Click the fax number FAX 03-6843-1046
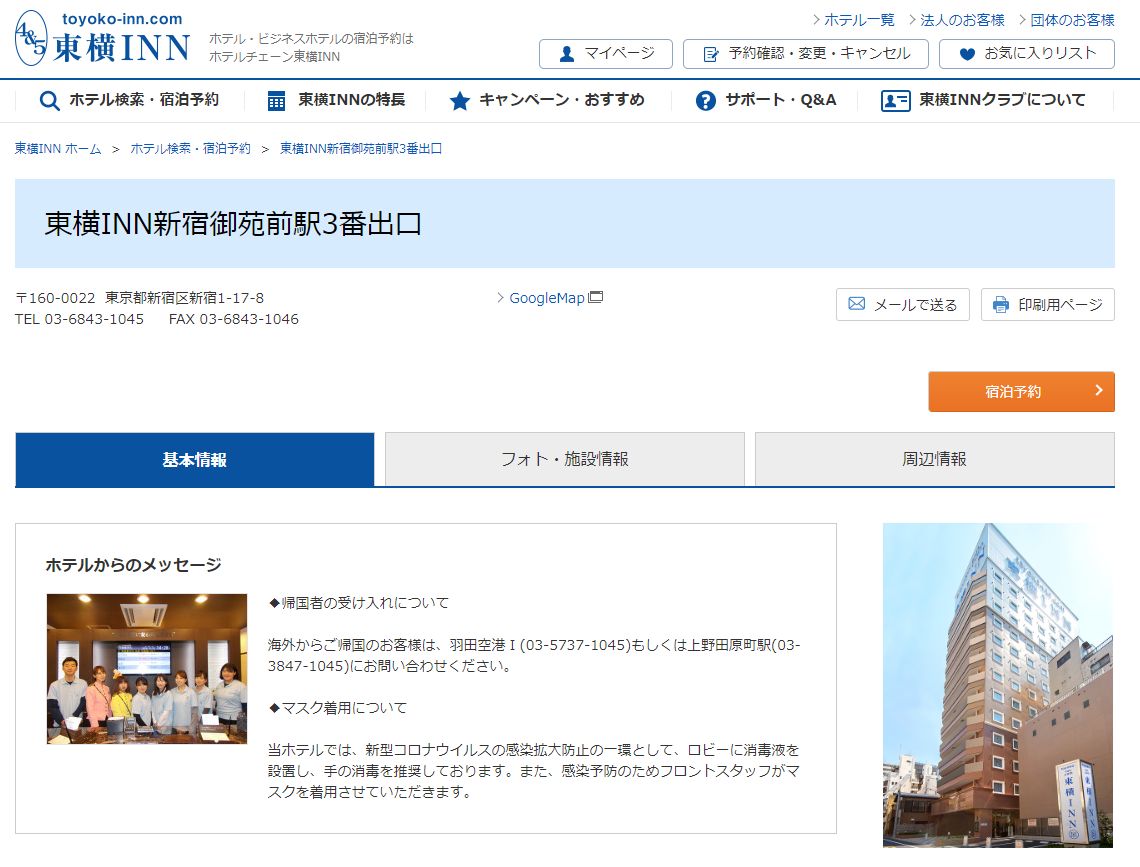The width and height of the screenshot is (1140, 867). 233,319
